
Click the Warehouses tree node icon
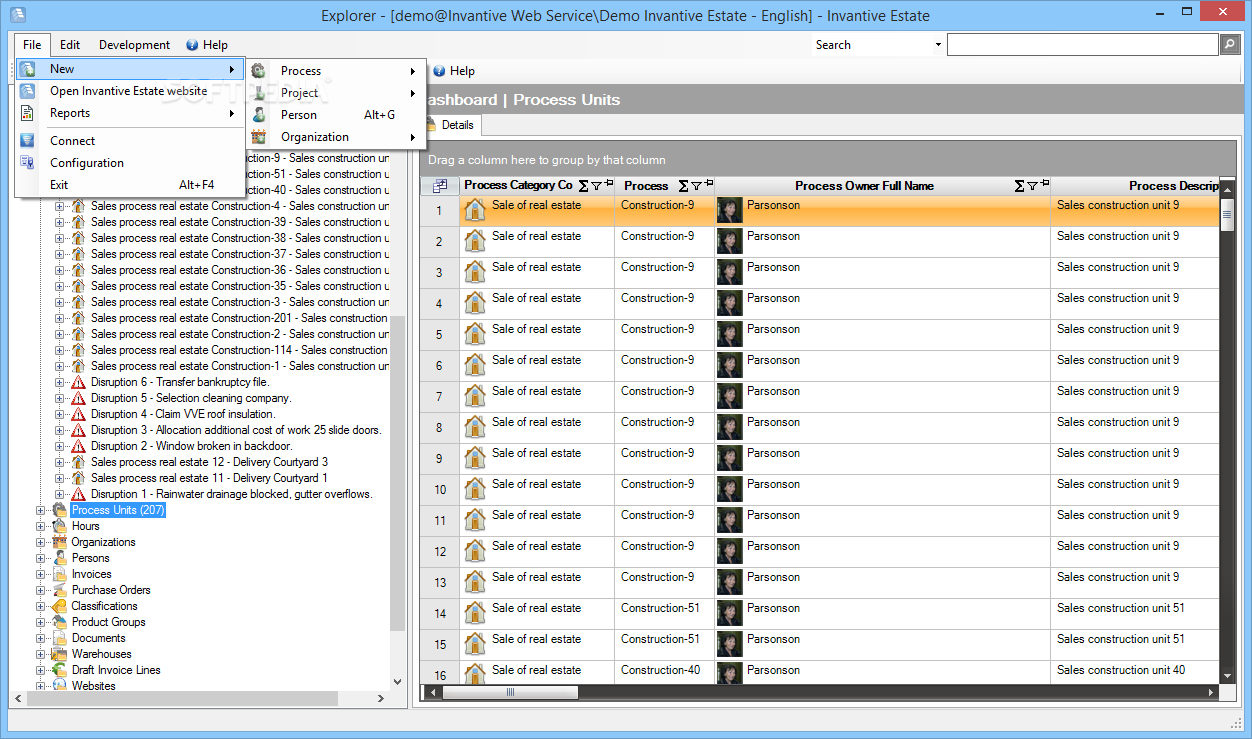pyautogui.click(x=59, y=654)
